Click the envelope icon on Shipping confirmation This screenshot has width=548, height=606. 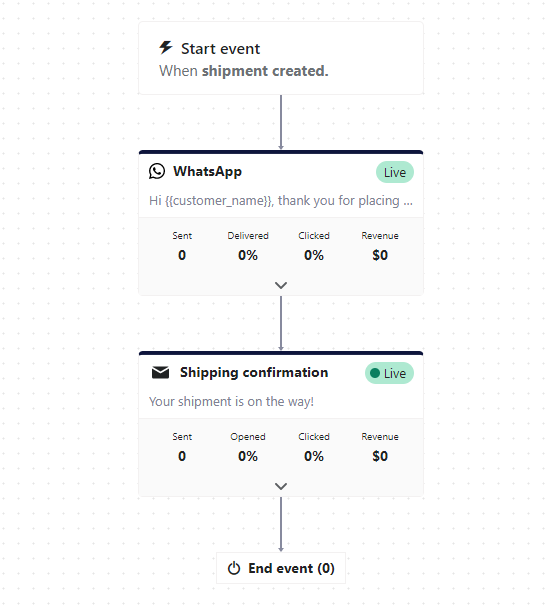[160, 373]
